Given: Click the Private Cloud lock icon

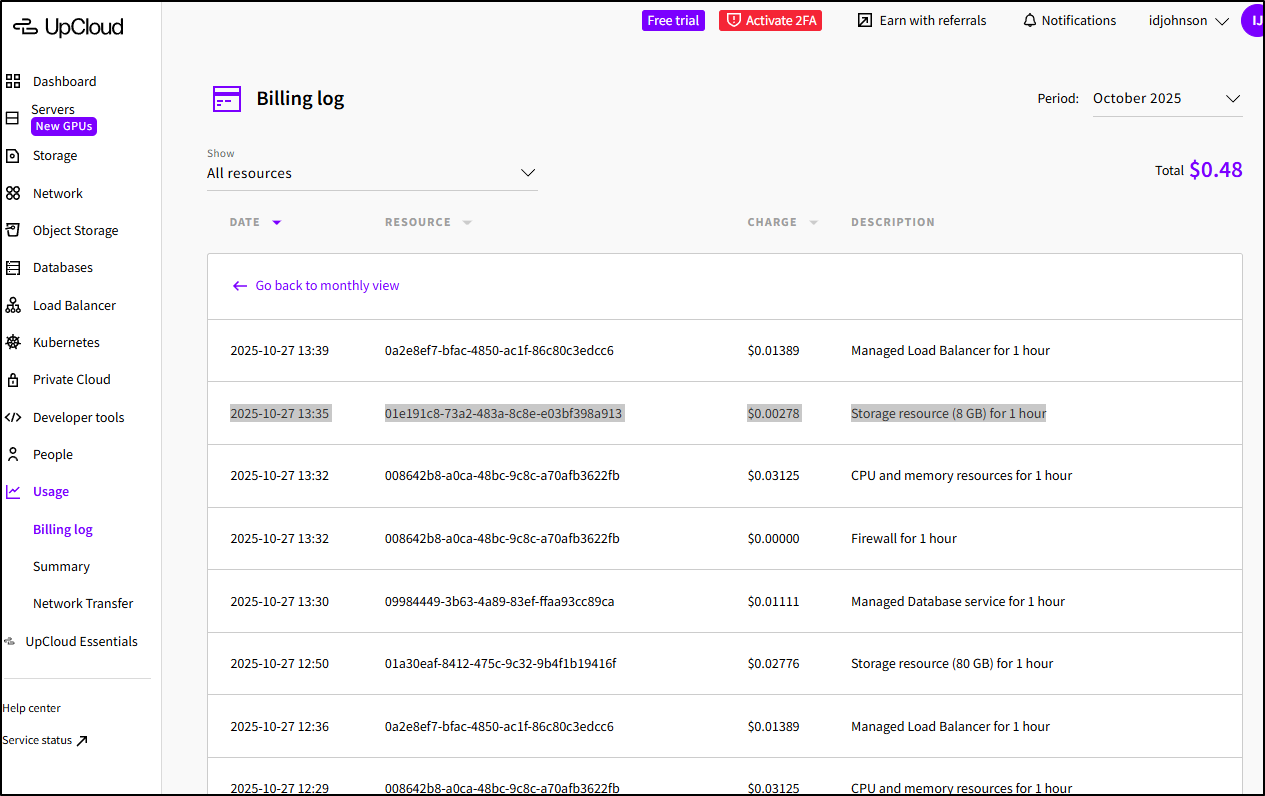Looking at the screenshot, I should tap(13, 380).
